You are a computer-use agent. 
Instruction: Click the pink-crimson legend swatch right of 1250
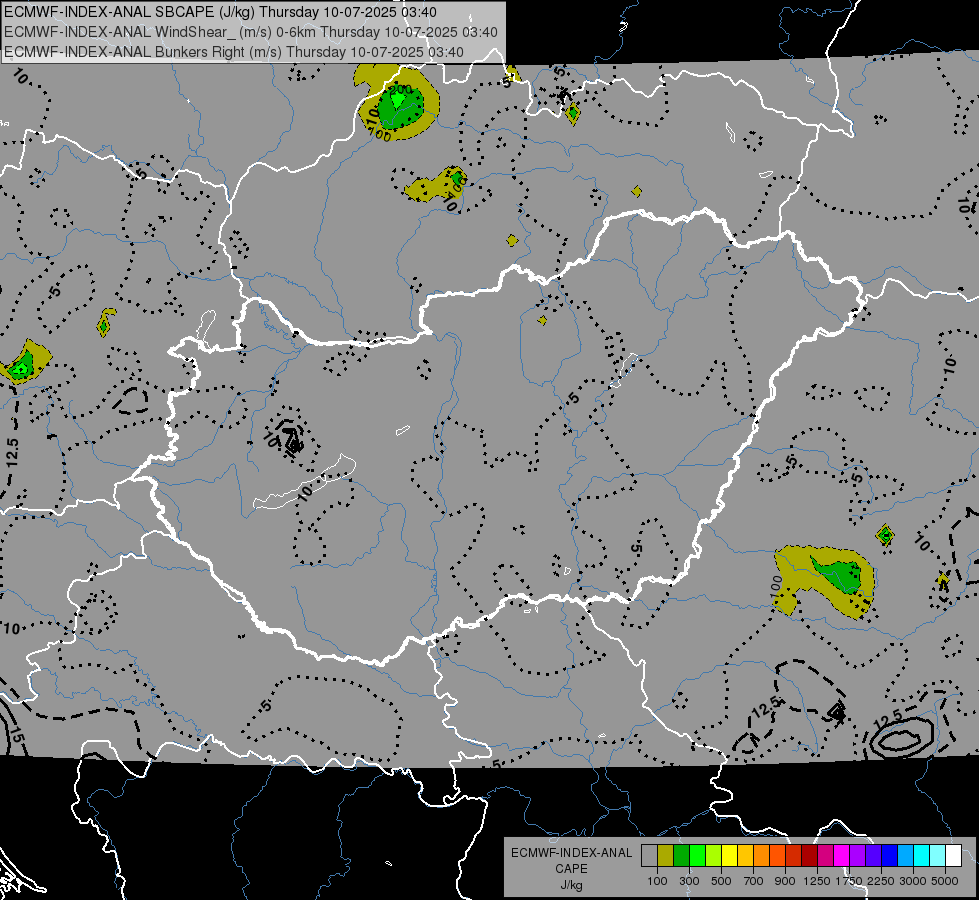(825, 856)
